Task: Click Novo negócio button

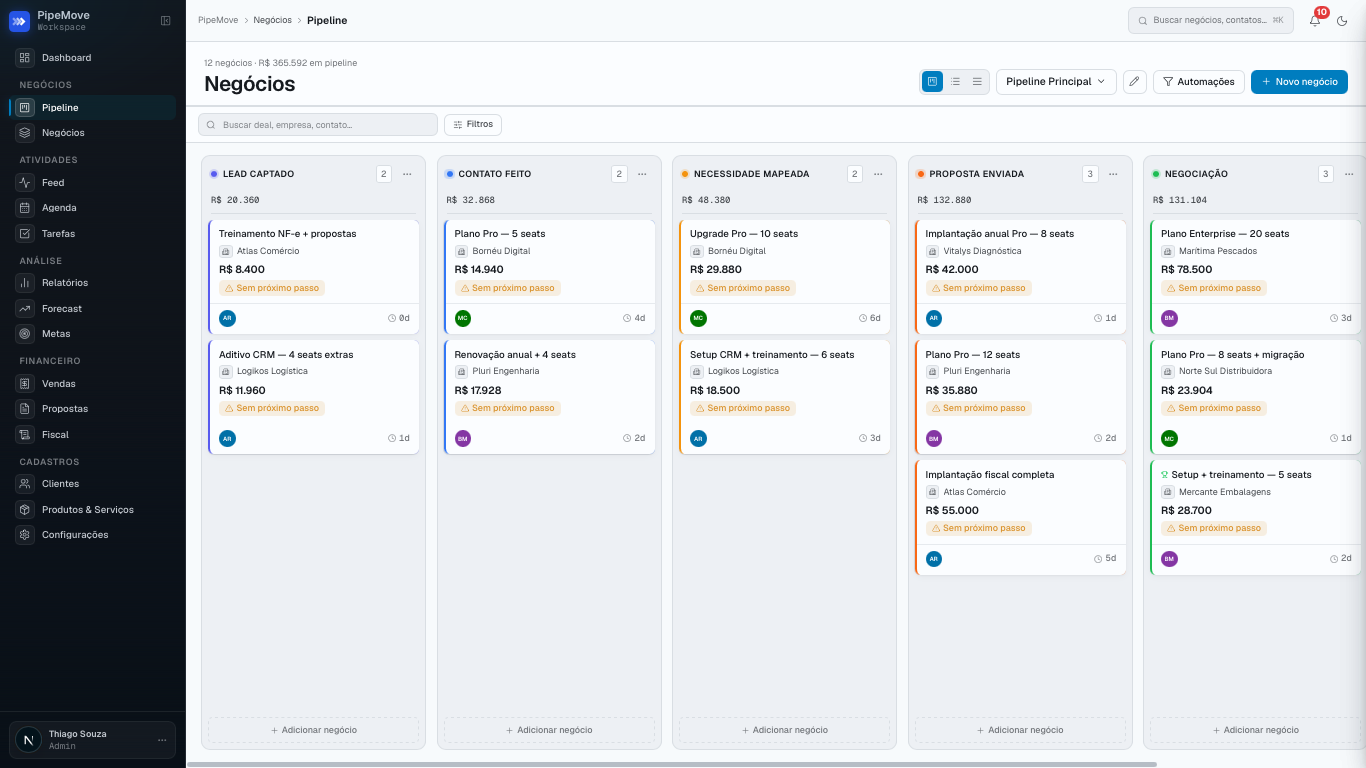Action: tap(1299, 82)
